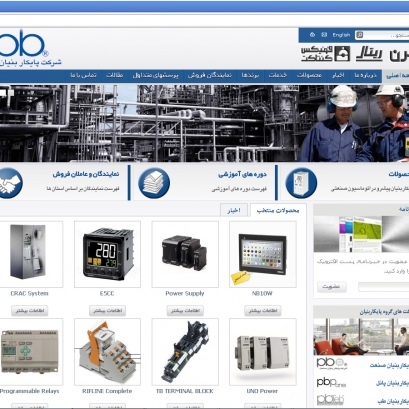The height and width of the screenshot is (409, 409).
Task: Select the اخبار tab above products
Action: [234, 210]
